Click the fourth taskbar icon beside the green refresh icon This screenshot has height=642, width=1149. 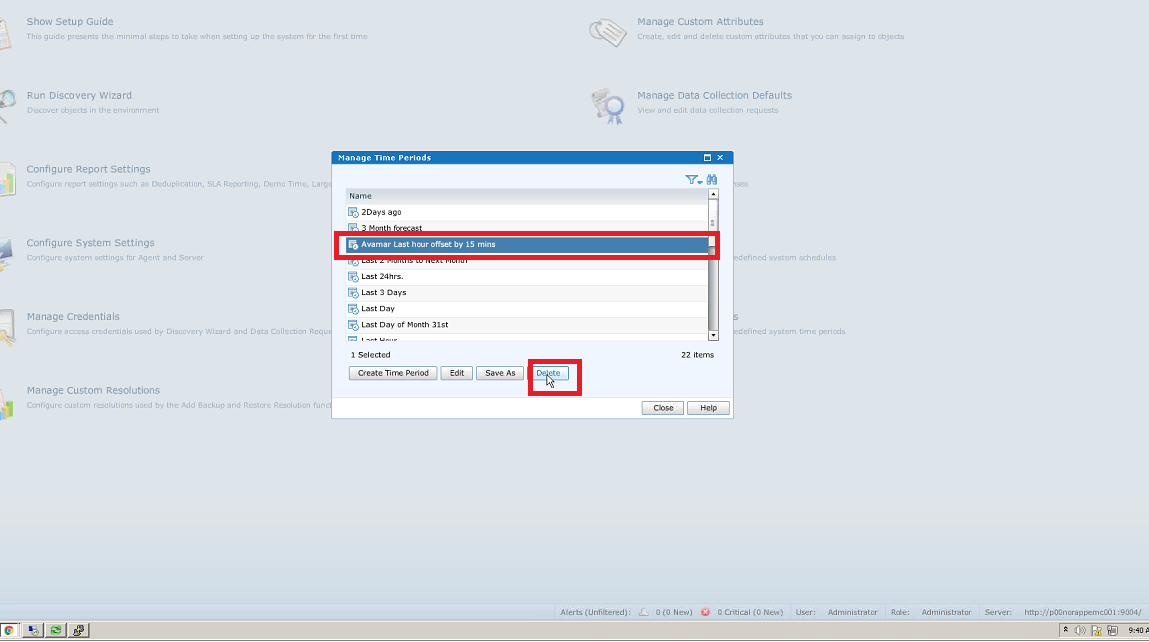[x=78, y=630]
